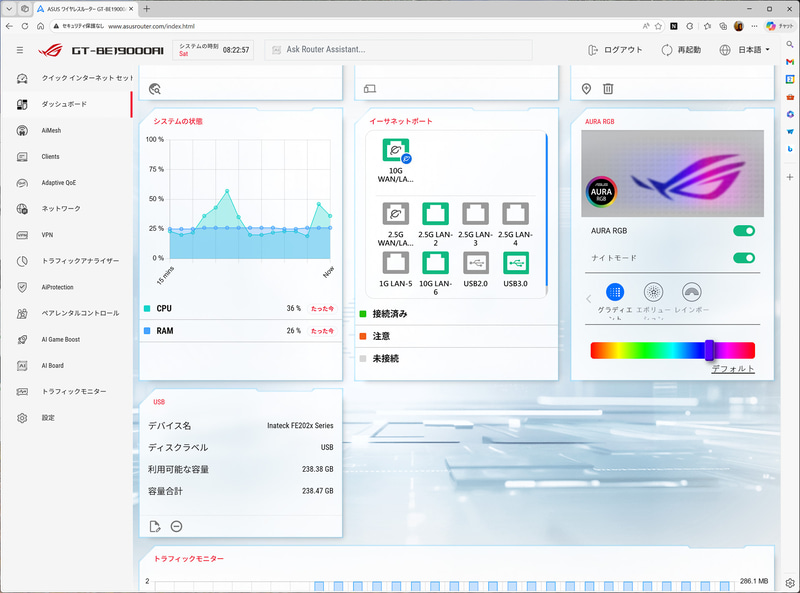800x593 pixels.
Task: Click the 設定 gear icon in sidebar
Action: [22, 418]
